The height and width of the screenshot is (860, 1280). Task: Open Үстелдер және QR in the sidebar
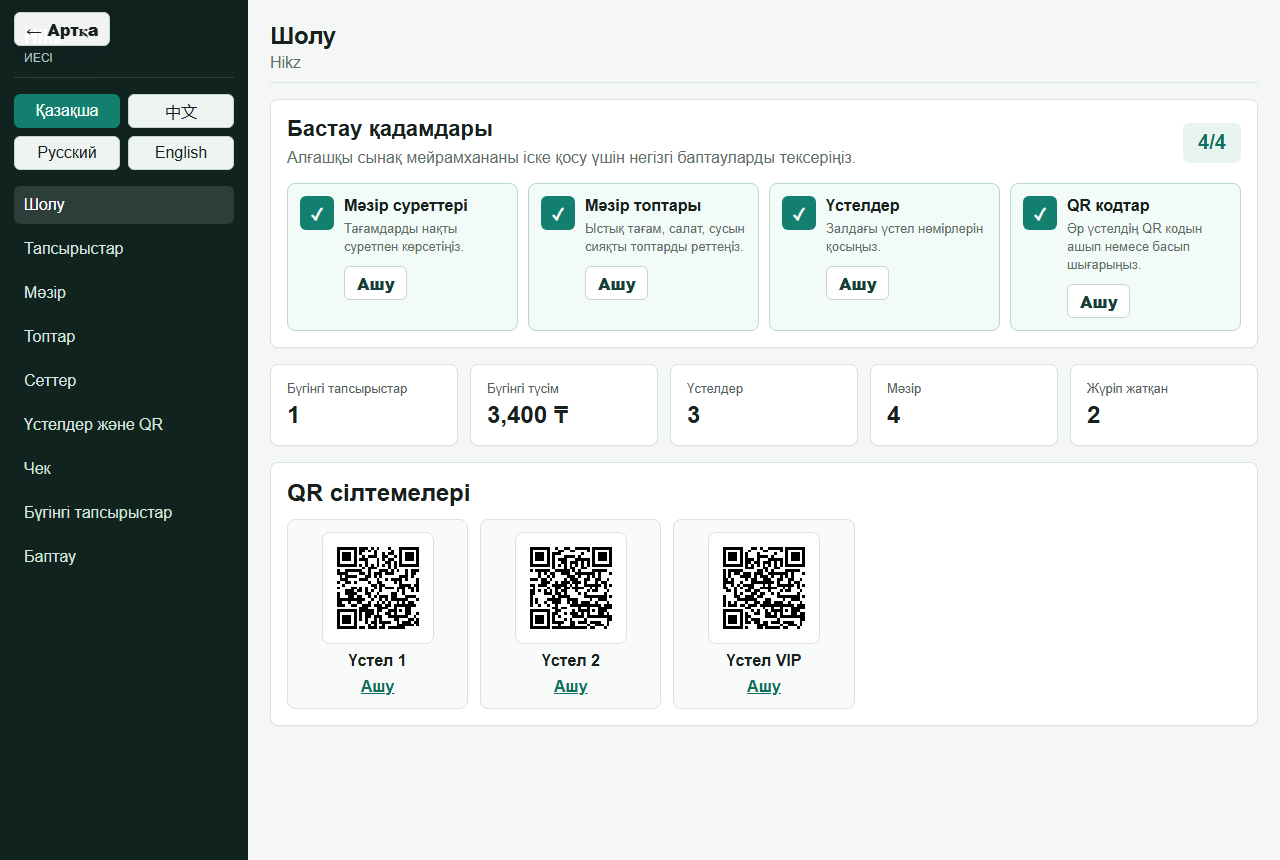point(124,425)
